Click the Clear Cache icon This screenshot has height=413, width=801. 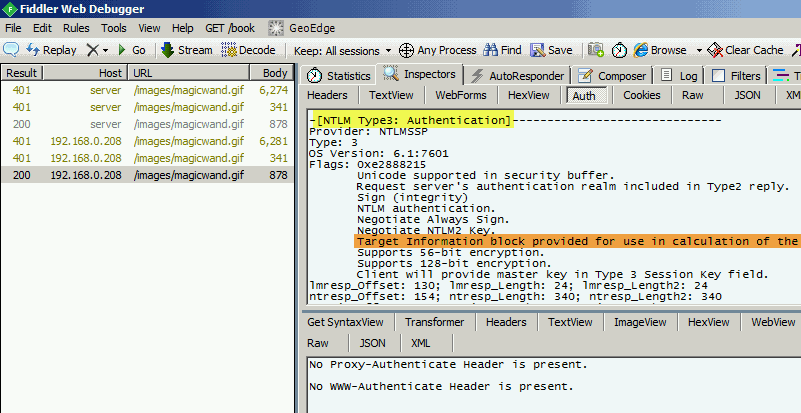pyautogui.click(x=714, y=49)
